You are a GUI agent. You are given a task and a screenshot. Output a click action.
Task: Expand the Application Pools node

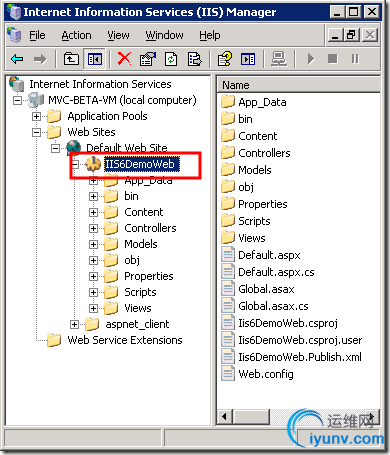tap(36, 116)
